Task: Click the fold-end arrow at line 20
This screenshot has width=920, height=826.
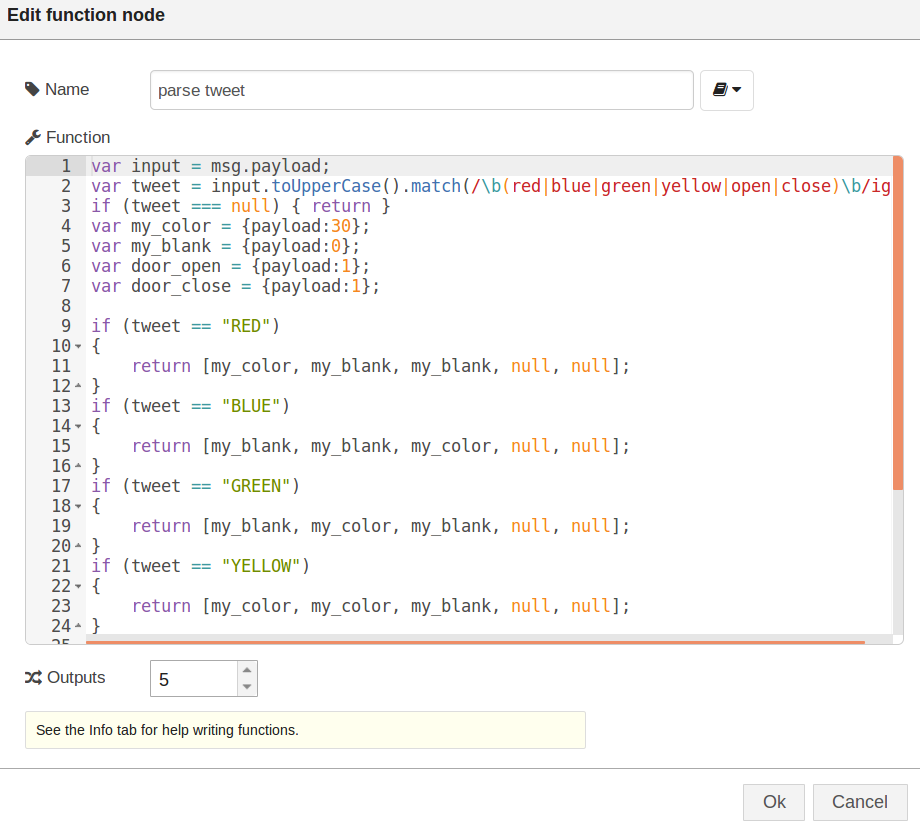Action: [x=78, y=547]
